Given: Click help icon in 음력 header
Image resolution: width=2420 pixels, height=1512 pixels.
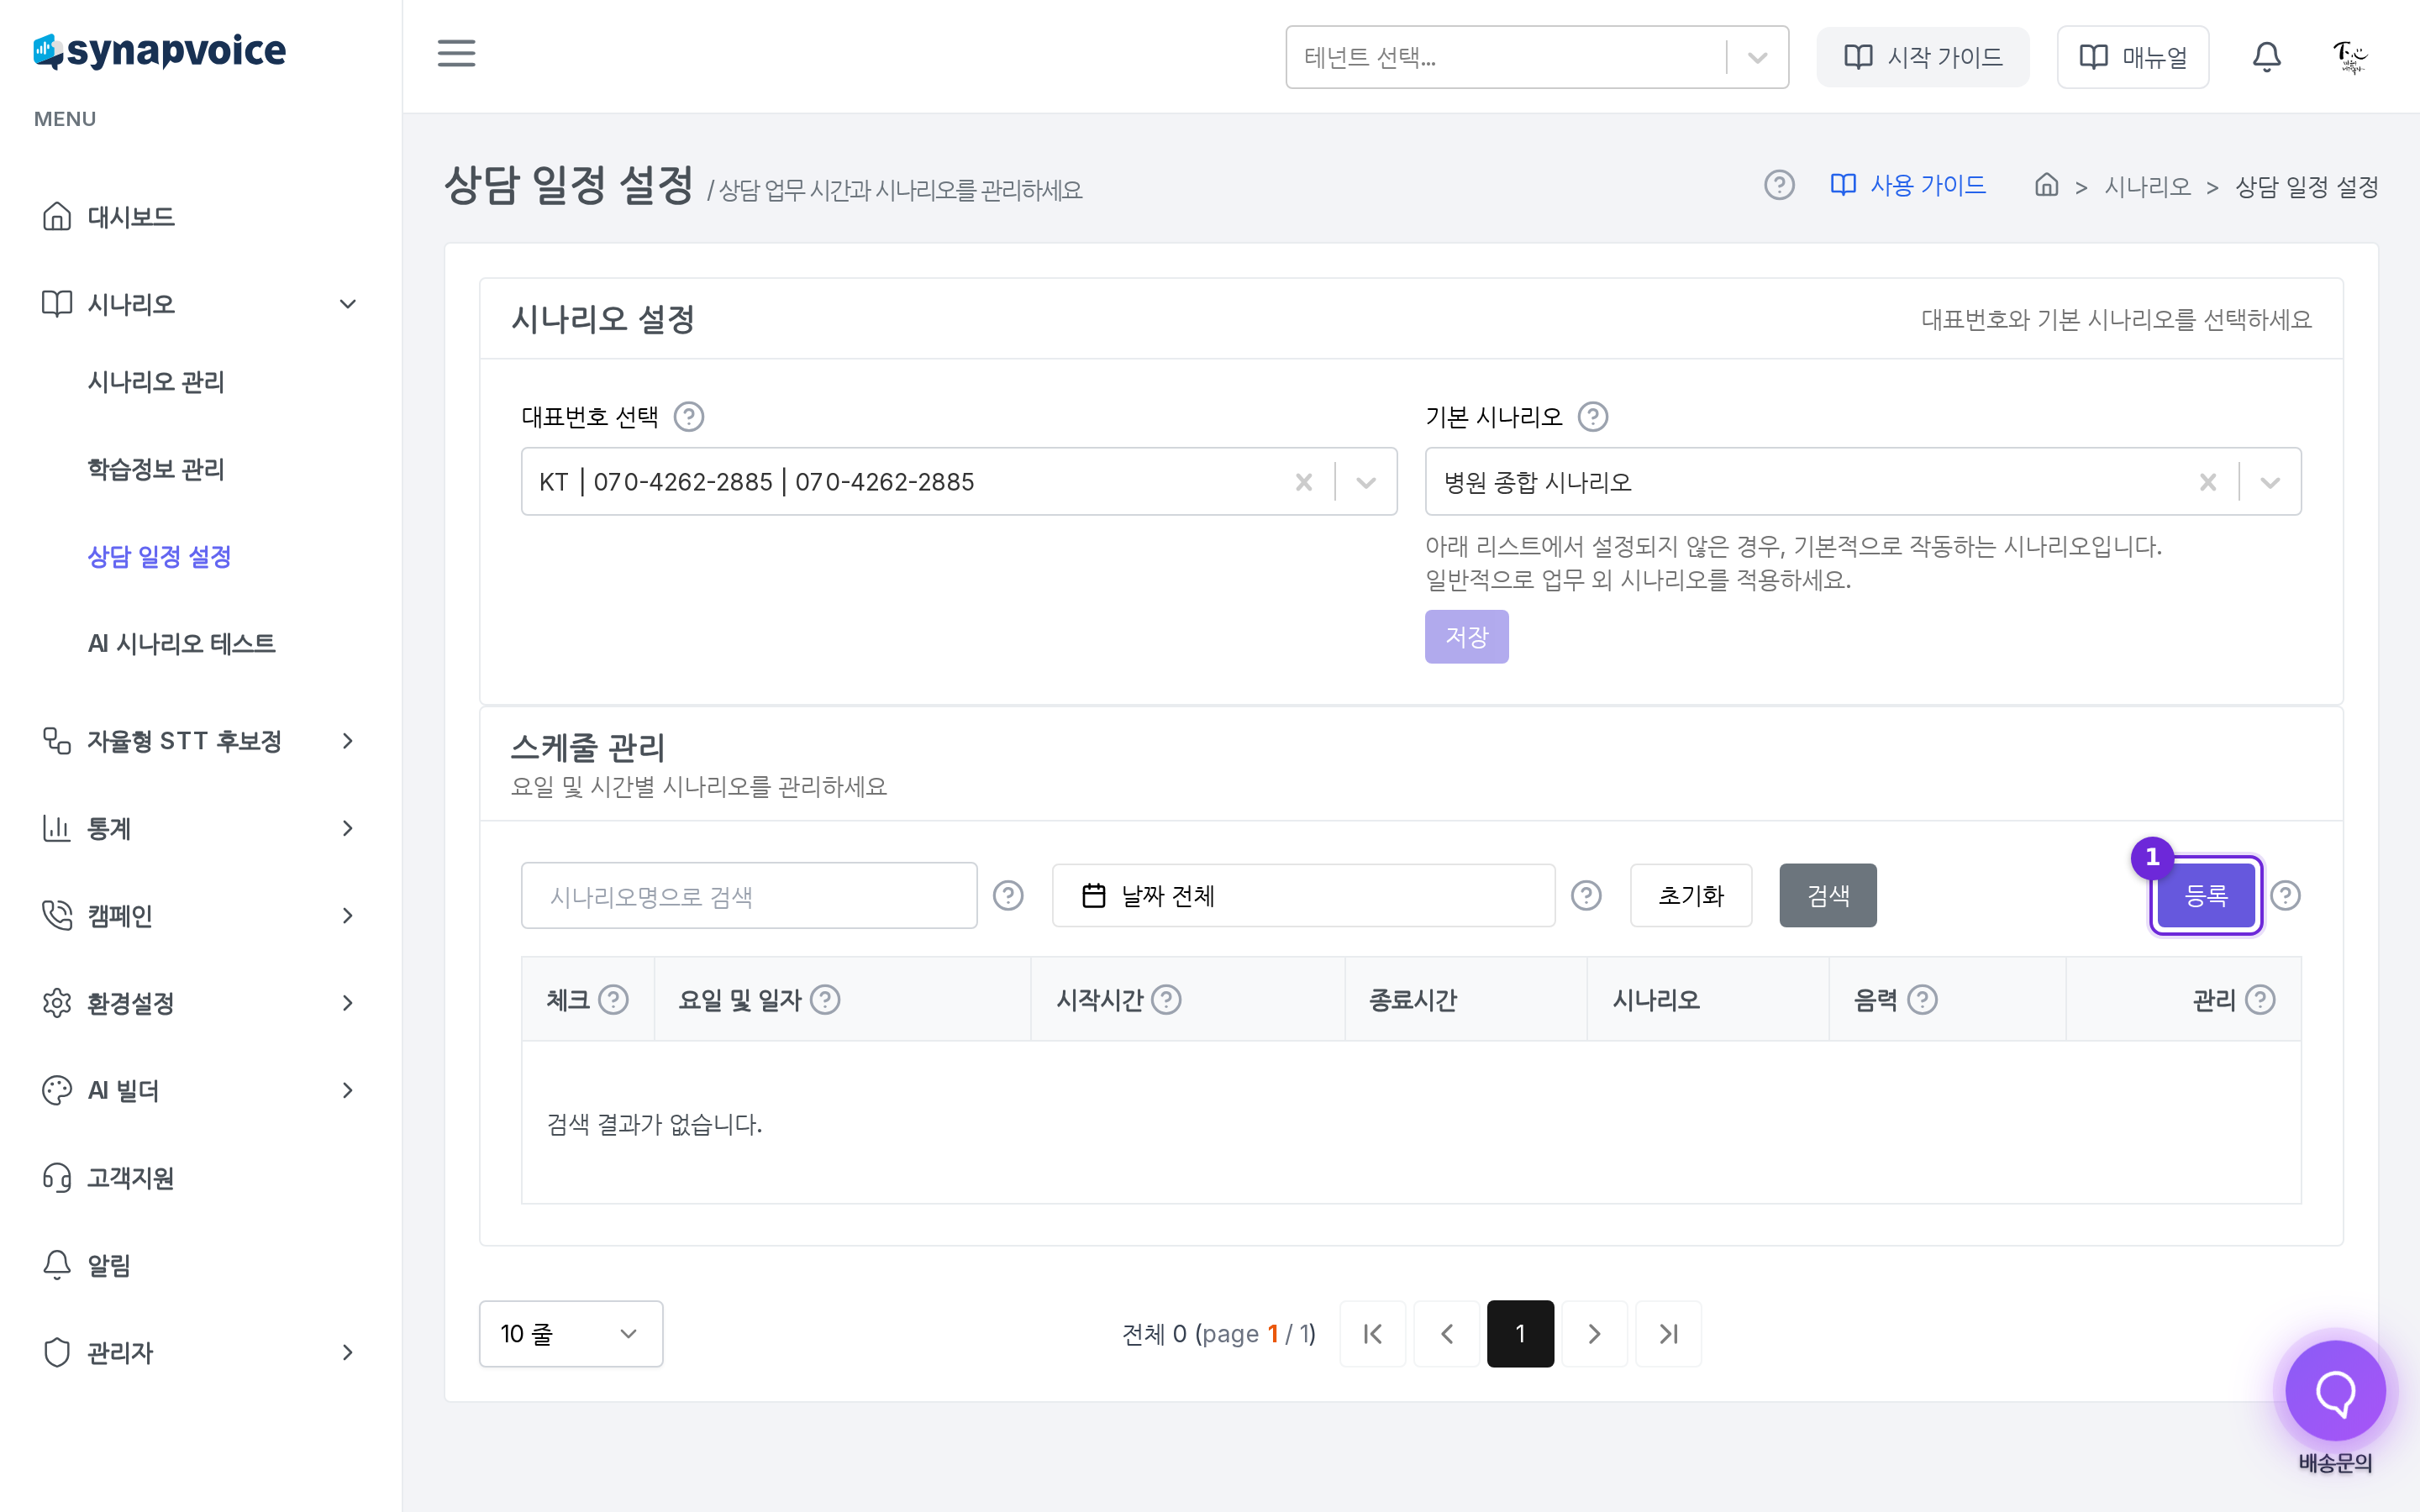Looking at the screenshot, I should pos(1922,999).
